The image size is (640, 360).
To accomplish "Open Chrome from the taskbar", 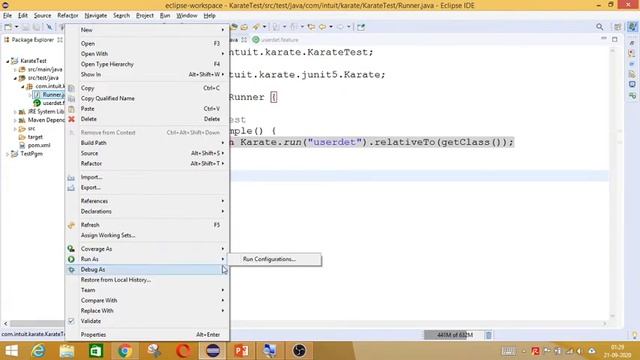I will (x=125, y=351).
